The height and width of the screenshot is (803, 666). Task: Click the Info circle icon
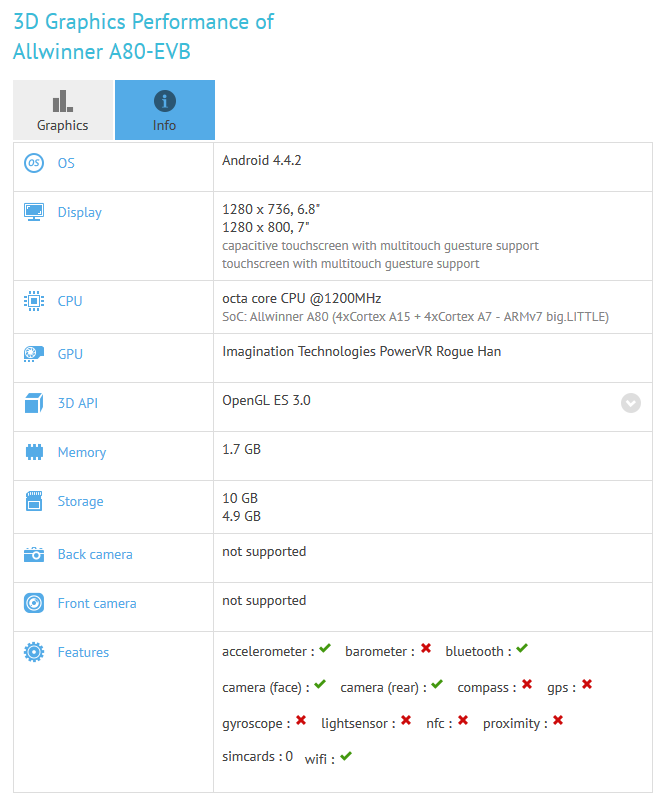click(165, 101)
